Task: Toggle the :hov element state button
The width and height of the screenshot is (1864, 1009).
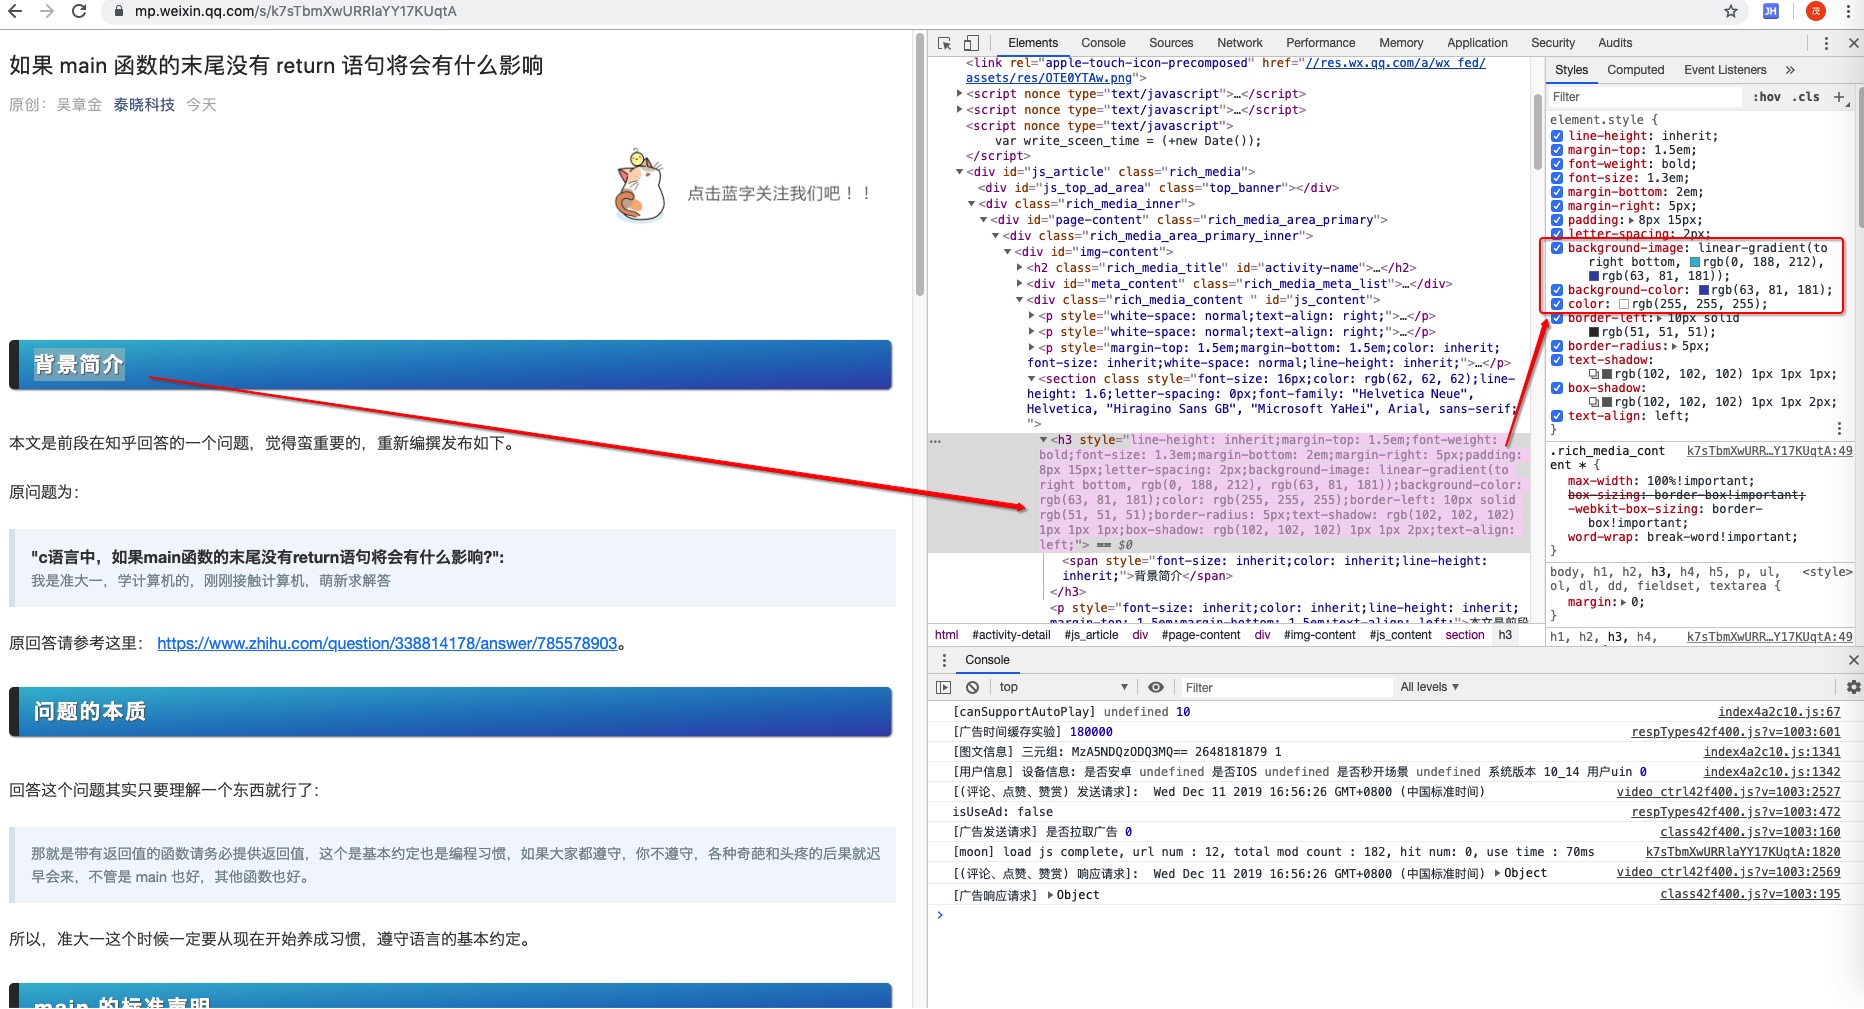Action: pos(1767,97)
